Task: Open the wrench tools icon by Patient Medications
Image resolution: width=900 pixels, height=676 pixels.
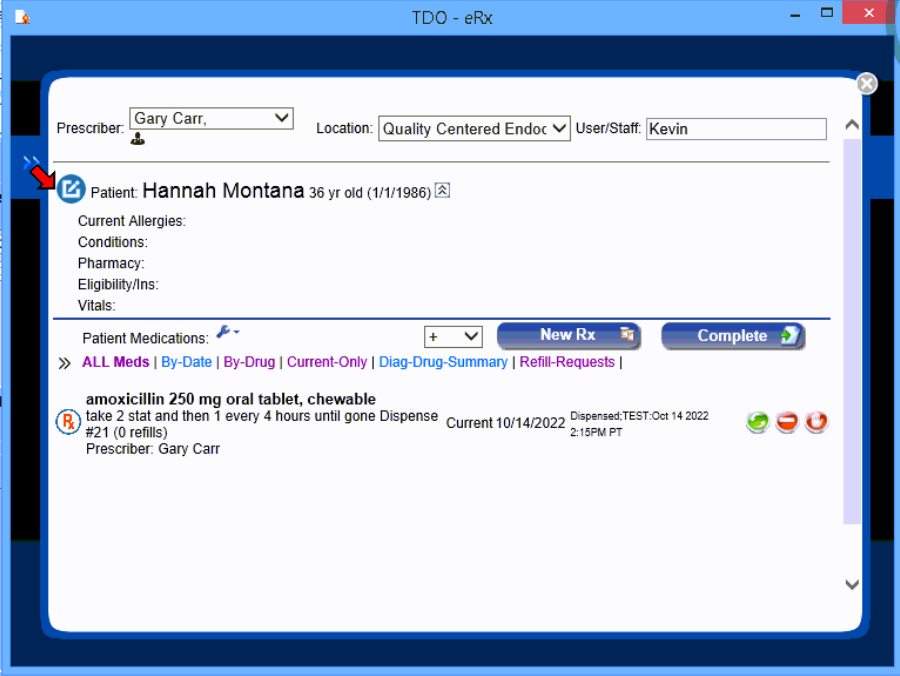Action: pos(226,333)
